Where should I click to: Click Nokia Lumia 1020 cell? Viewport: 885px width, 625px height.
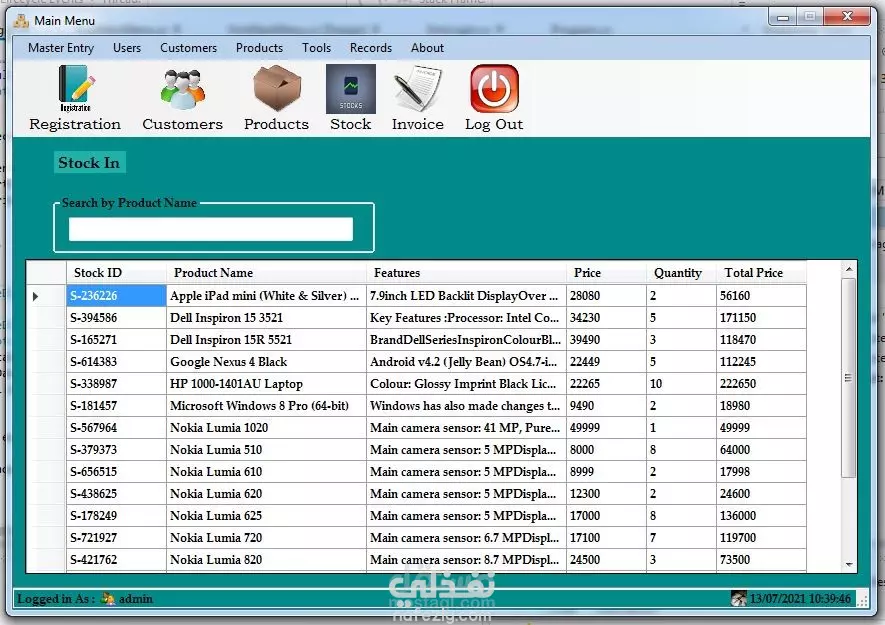click(266, 428)
